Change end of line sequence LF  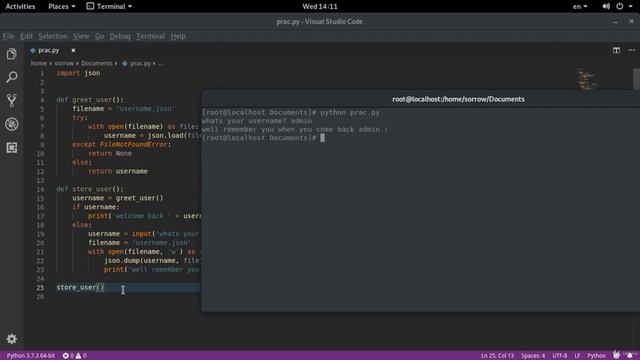[577, 356]
